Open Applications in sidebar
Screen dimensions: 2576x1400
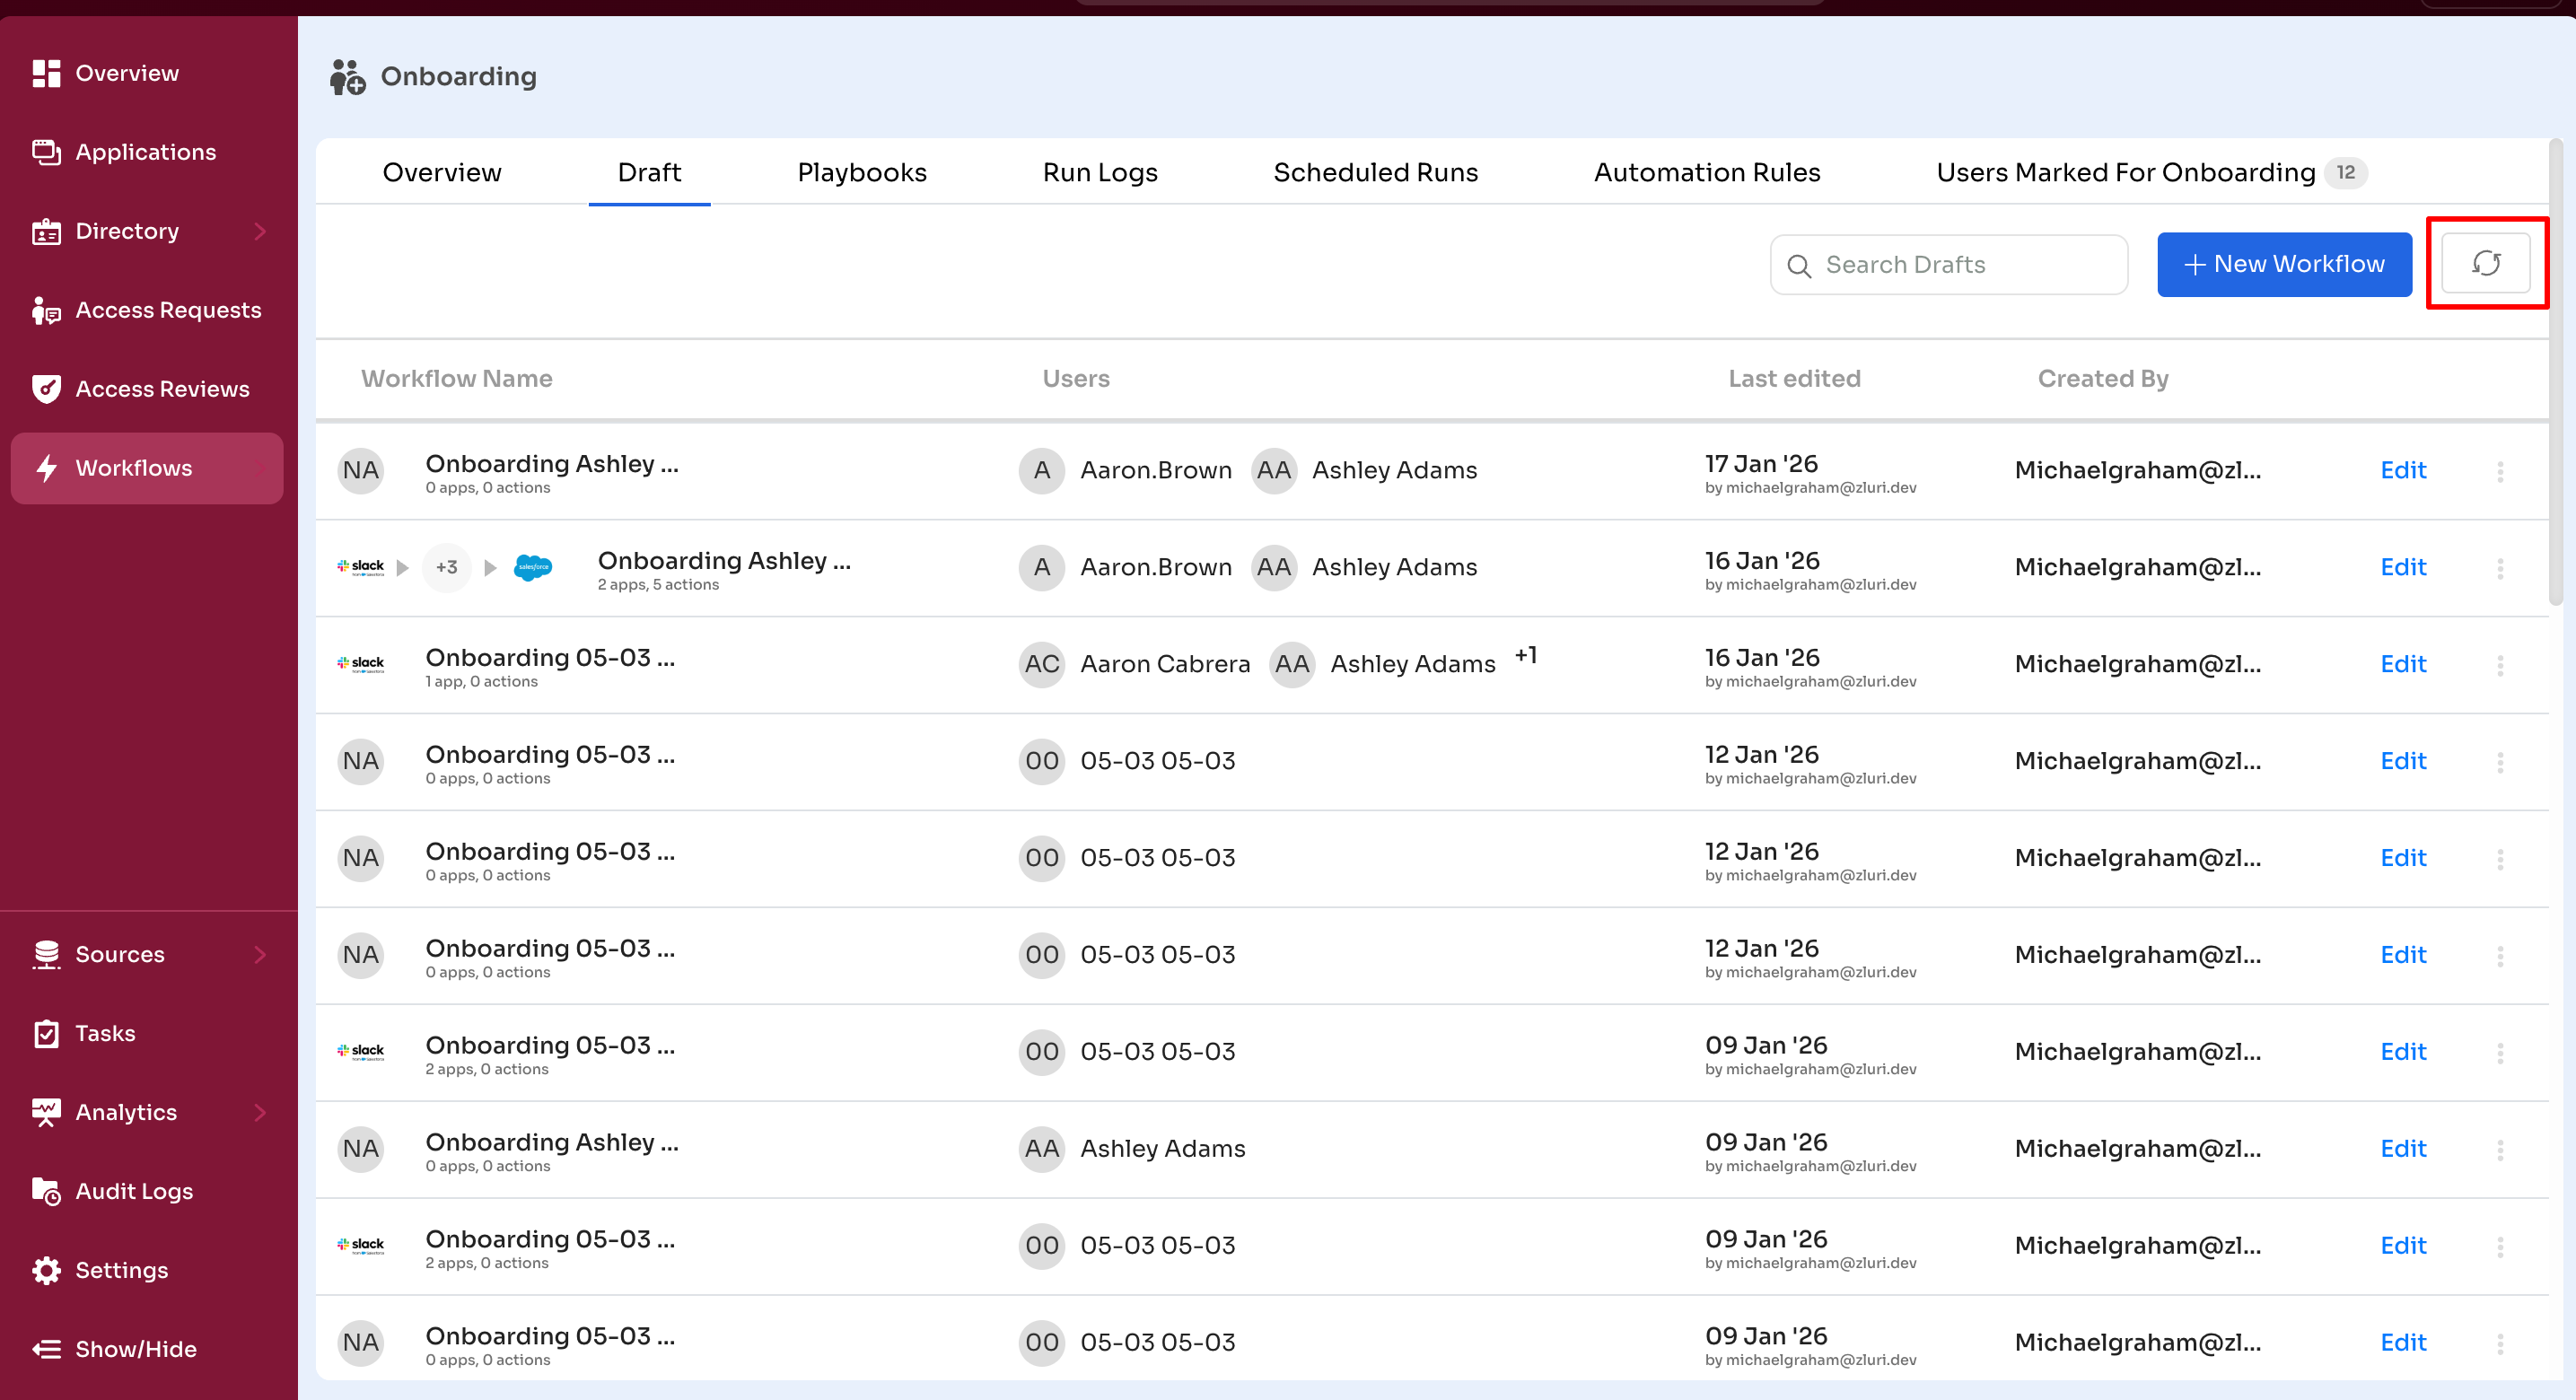[x=145, y=152]
